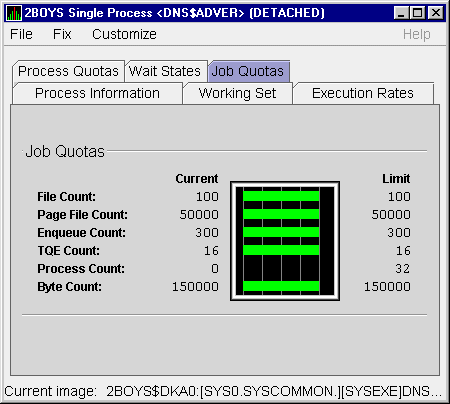450x404 pixels.
Task: Open the Fix menu
Action: click(x=62, y=34)
